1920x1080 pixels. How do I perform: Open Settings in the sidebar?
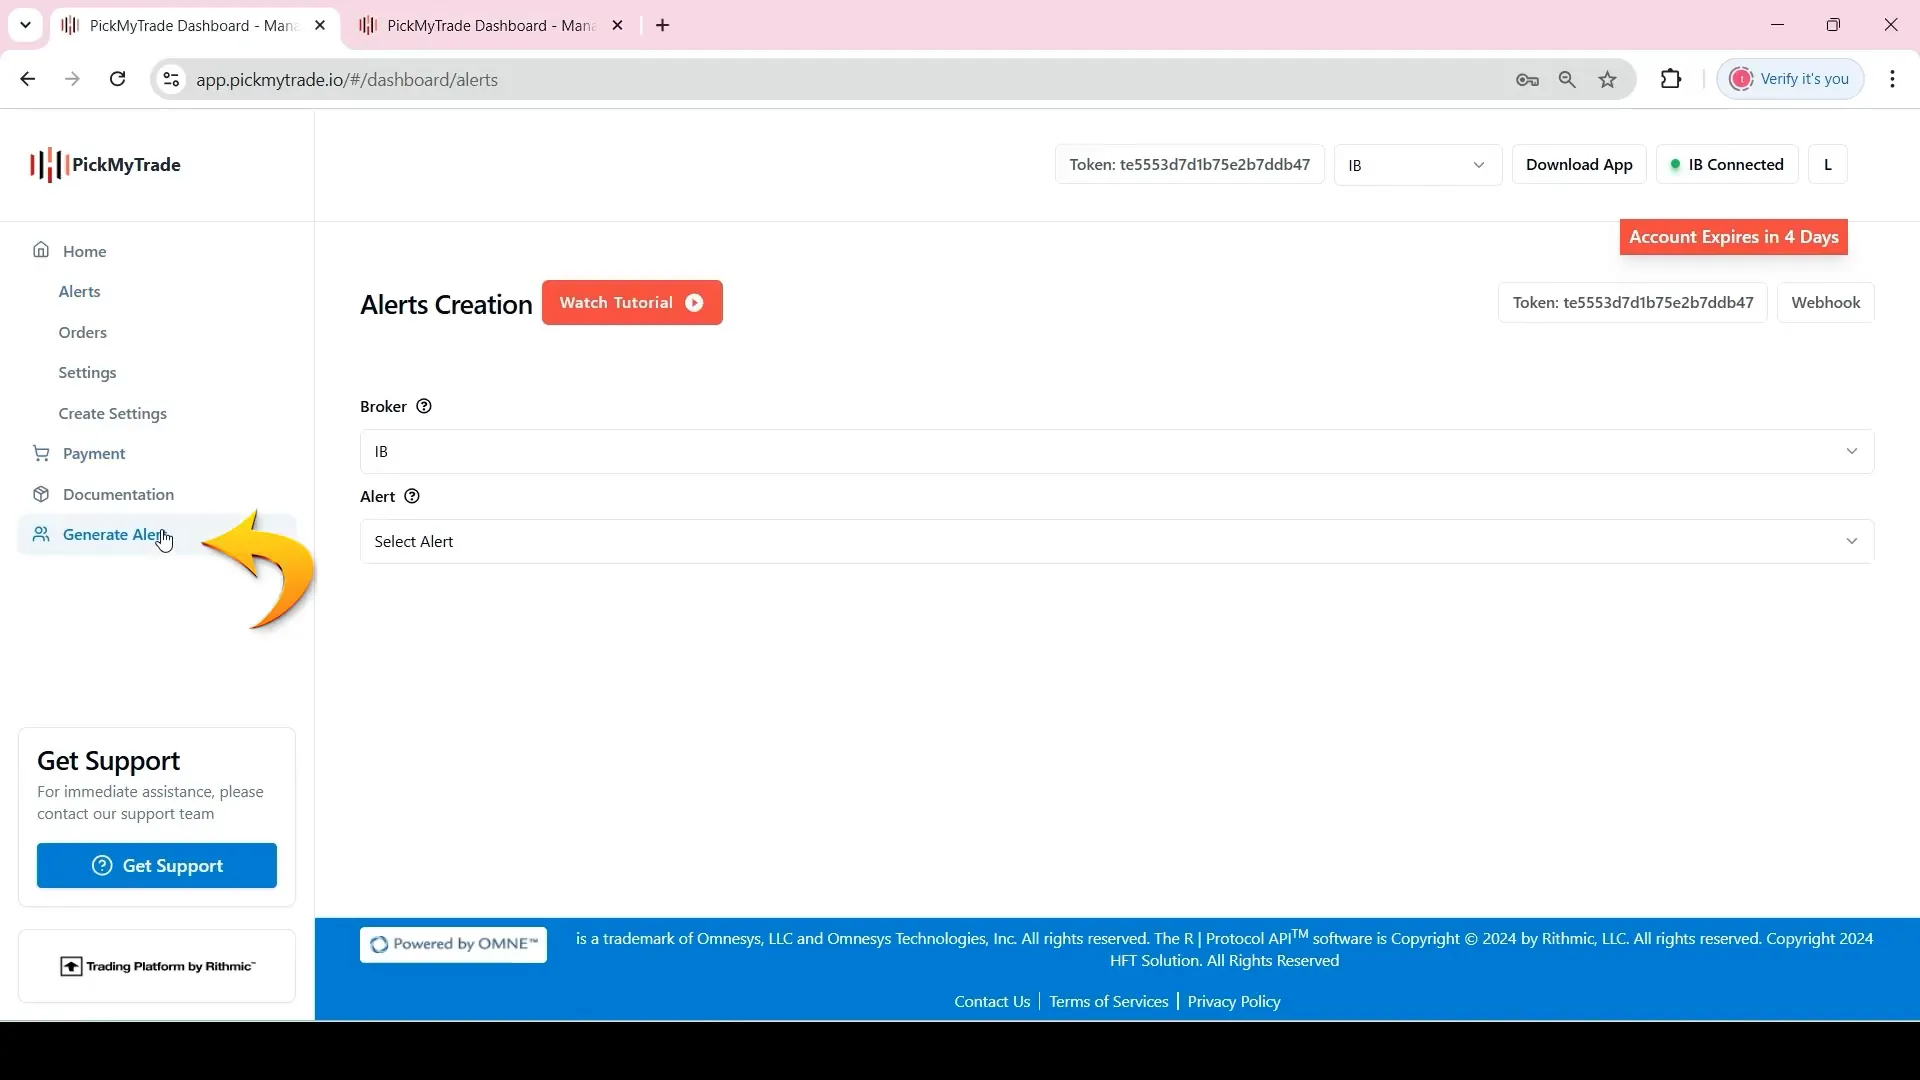point(87,372)
